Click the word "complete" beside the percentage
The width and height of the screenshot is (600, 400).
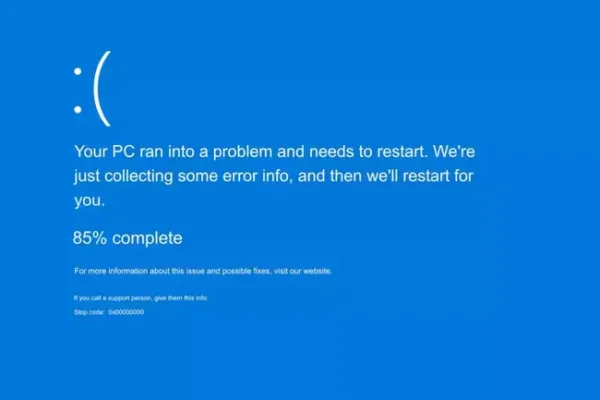point(147,238)
